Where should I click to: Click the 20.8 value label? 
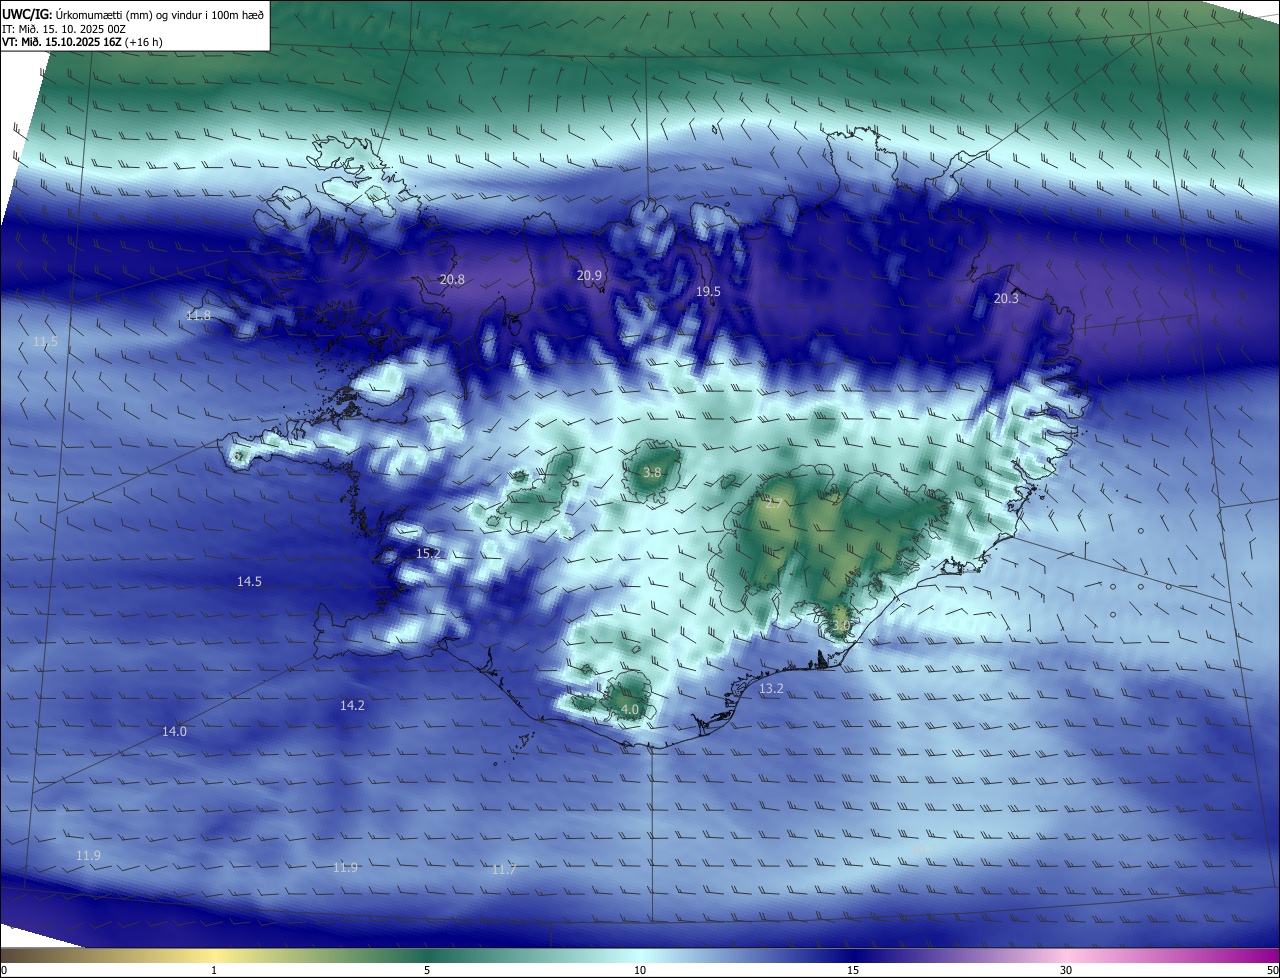coord(452,280)
